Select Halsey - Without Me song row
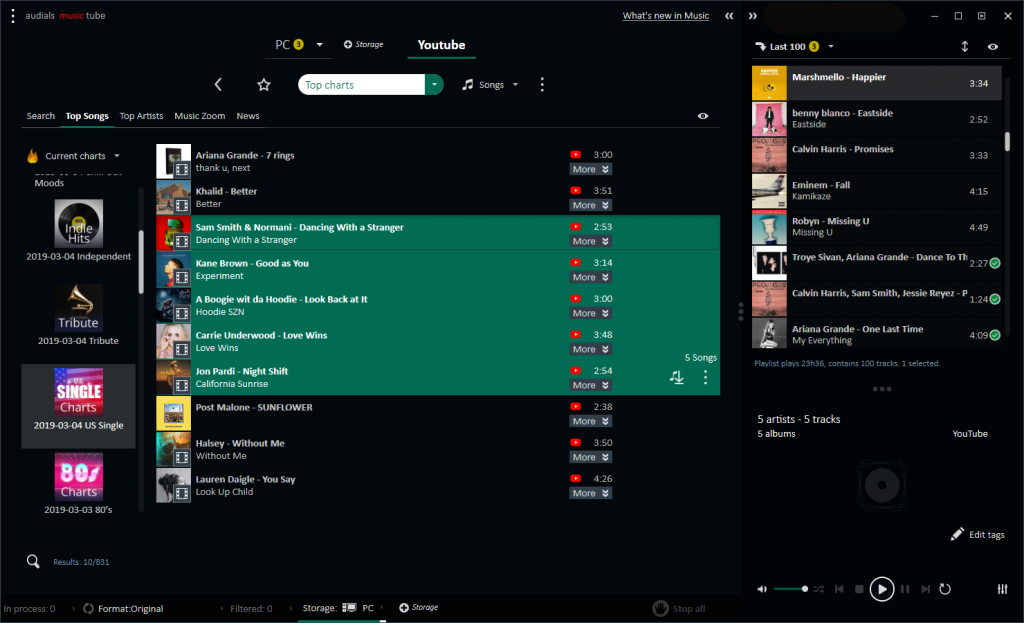Image resolution: width=1024 pixels, height=623 pixels. pos(438,449)
